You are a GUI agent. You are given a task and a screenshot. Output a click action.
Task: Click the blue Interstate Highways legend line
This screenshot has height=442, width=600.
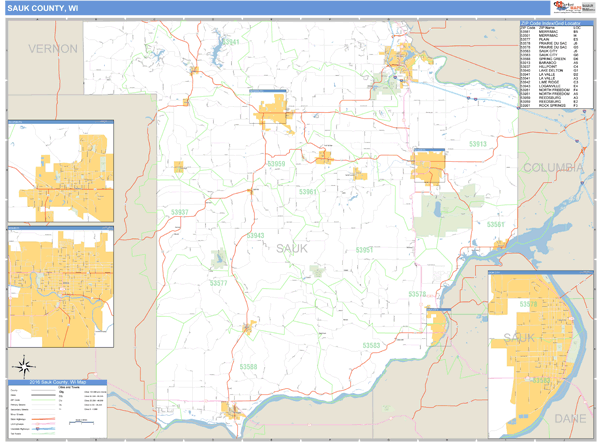43,429
